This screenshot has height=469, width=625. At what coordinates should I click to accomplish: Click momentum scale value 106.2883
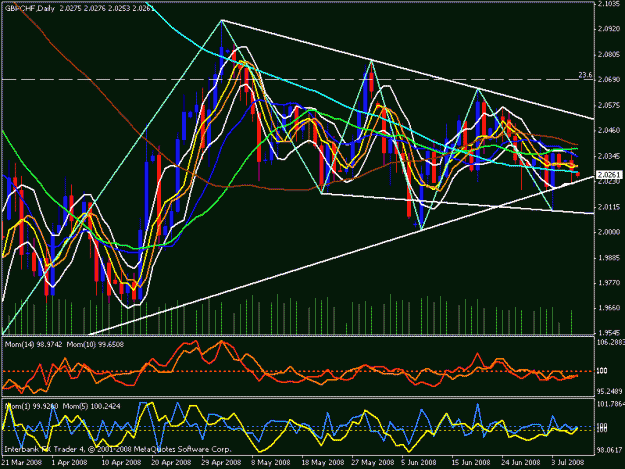(610, 342)
